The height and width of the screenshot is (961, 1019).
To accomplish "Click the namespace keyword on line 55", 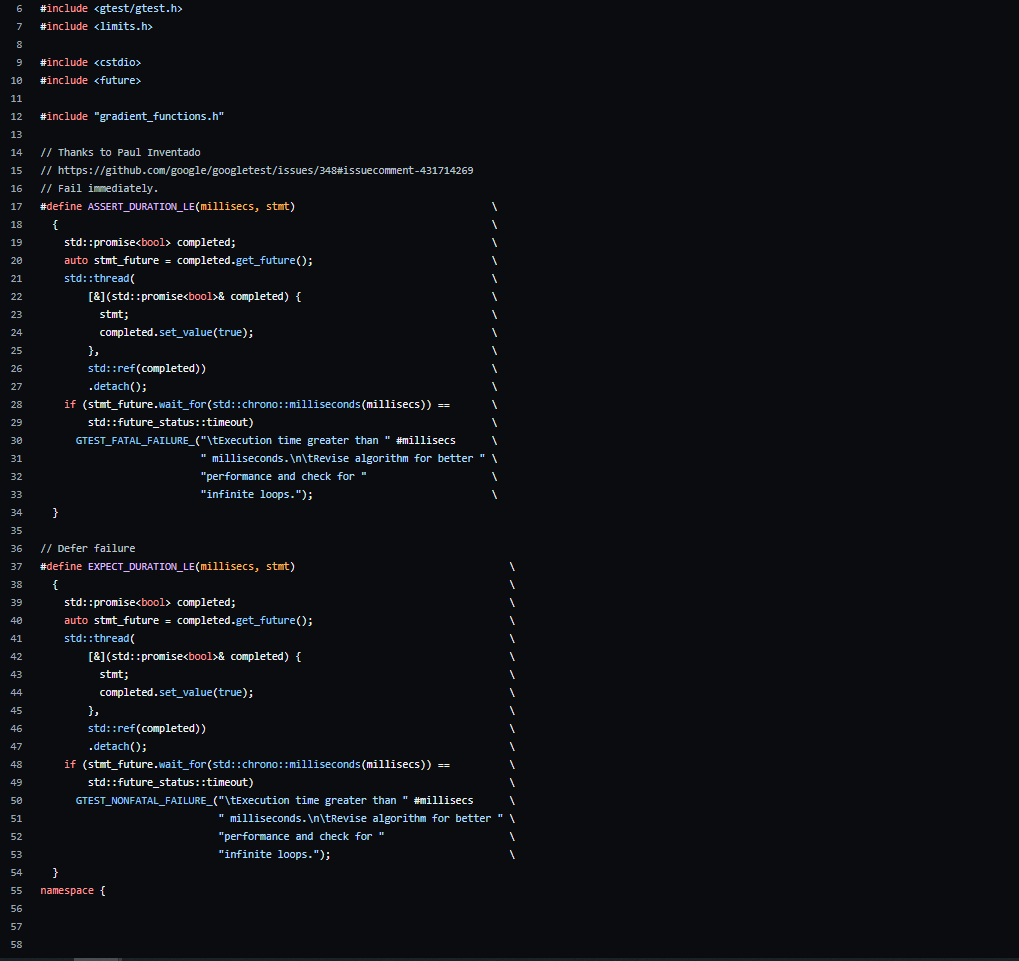I will [x=67, y=890].
